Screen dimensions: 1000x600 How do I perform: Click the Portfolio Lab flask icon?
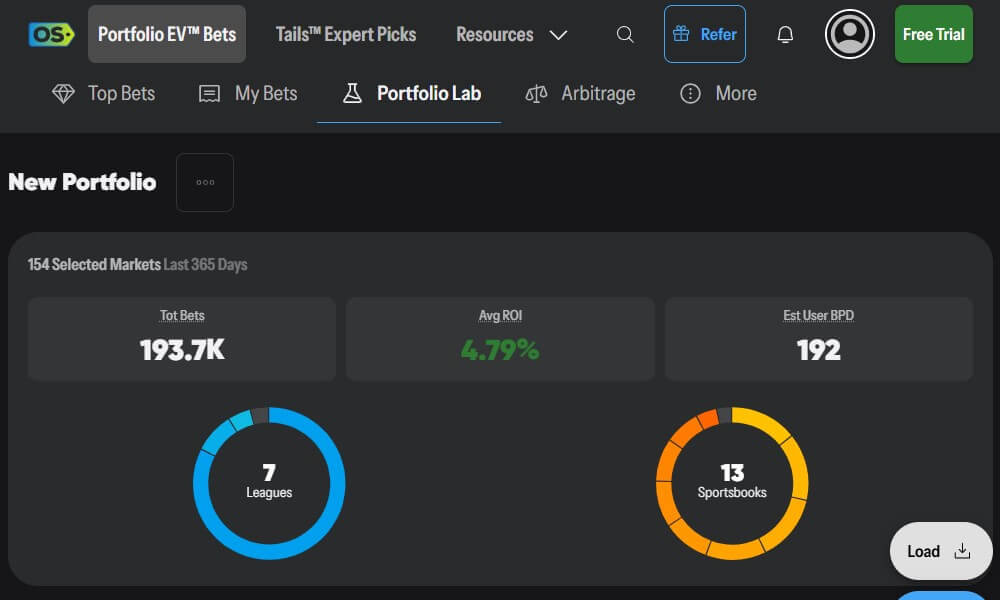point(352,93)
